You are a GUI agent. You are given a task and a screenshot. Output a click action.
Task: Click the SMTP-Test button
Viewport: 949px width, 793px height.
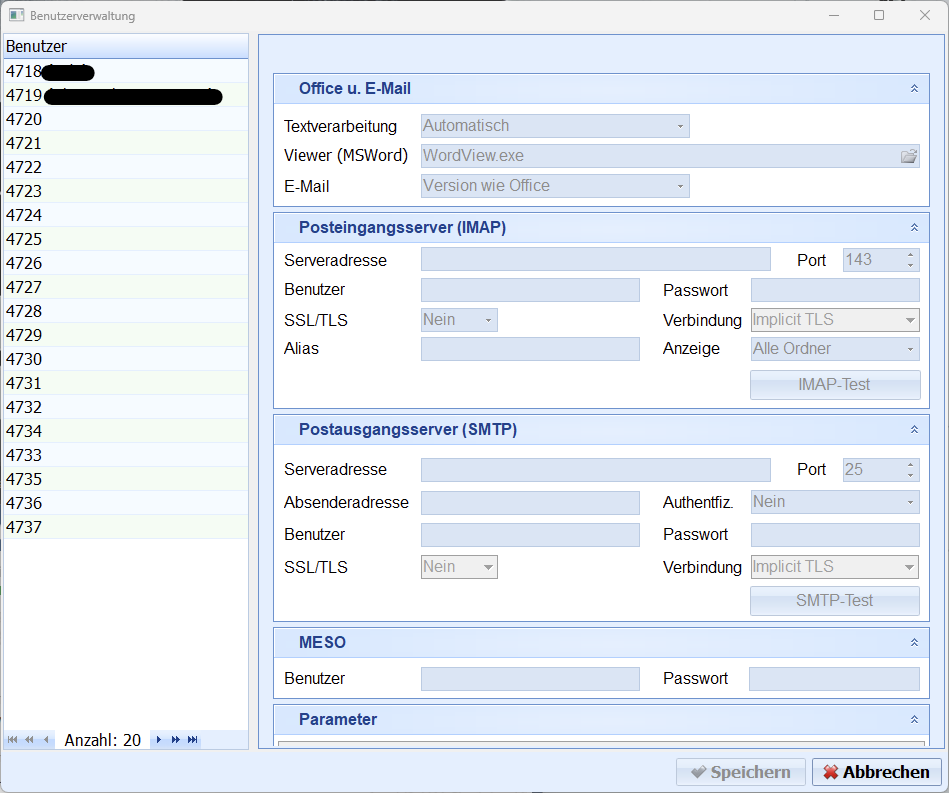click(x=834, y=601)
